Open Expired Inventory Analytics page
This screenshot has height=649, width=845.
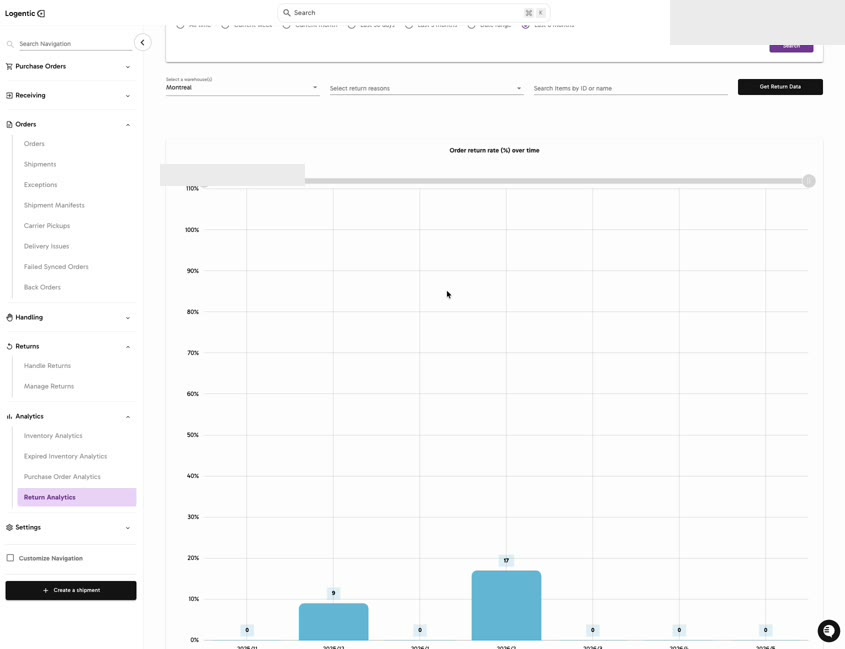coord(65,457)
